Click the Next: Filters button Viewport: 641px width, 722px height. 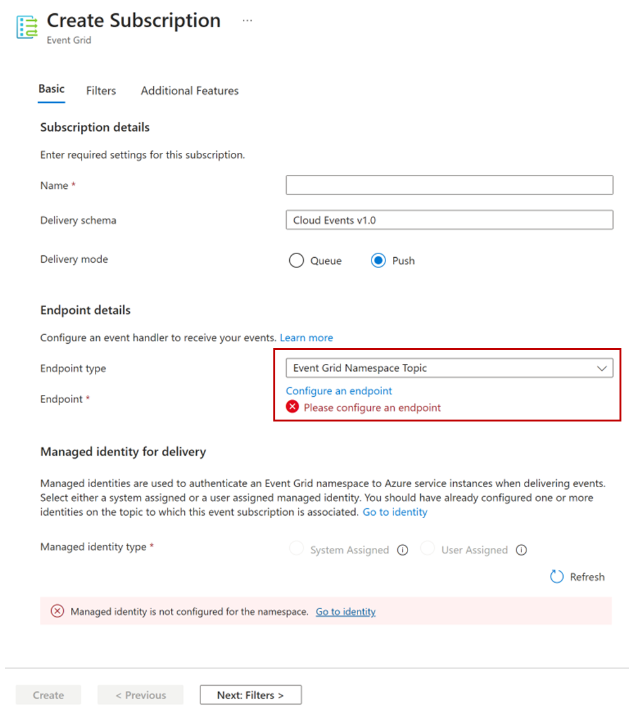(251, 695)
